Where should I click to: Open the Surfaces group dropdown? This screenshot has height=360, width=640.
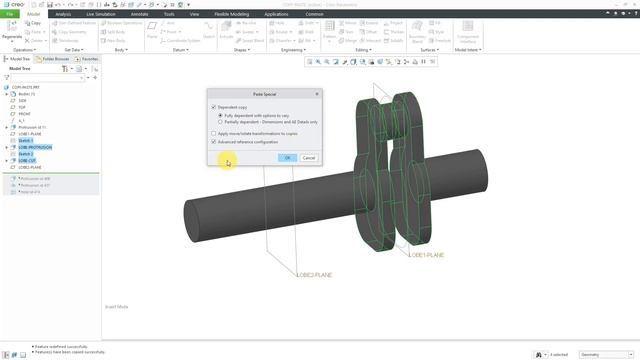pos(430,50)
